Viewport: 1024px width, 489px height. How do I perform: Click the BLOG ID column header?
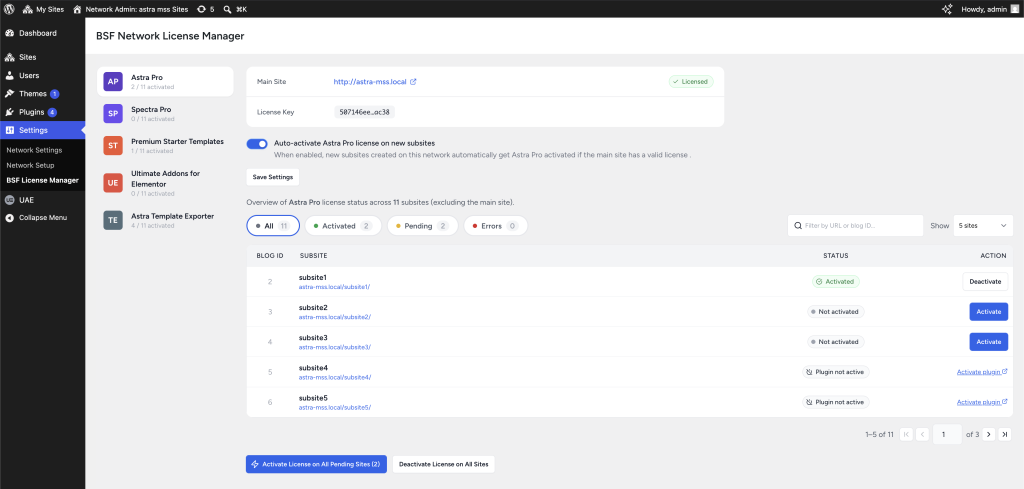270,256
